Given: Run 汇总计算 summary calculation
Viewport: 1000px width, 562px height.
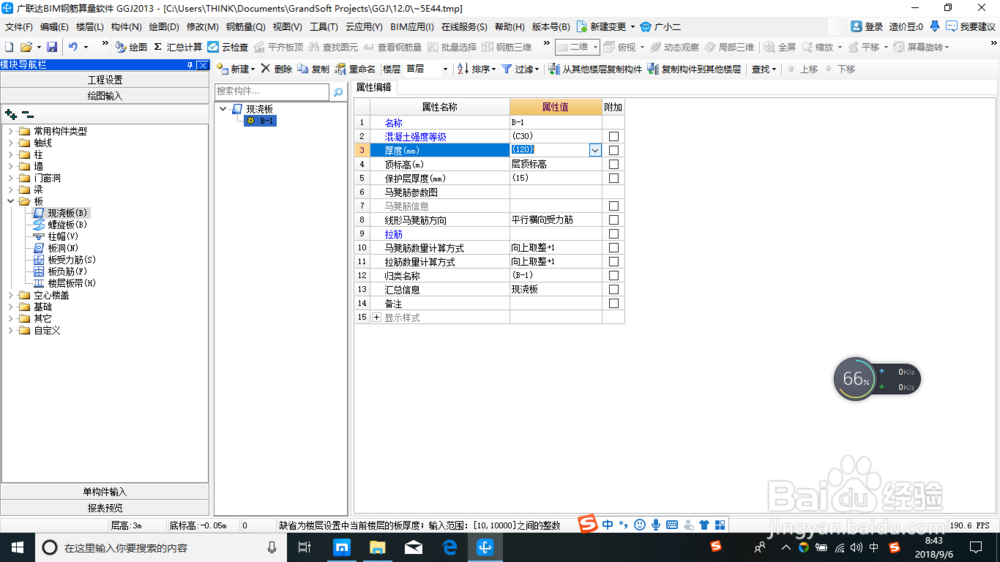Looking at the screenshot, I should point(178,47).
